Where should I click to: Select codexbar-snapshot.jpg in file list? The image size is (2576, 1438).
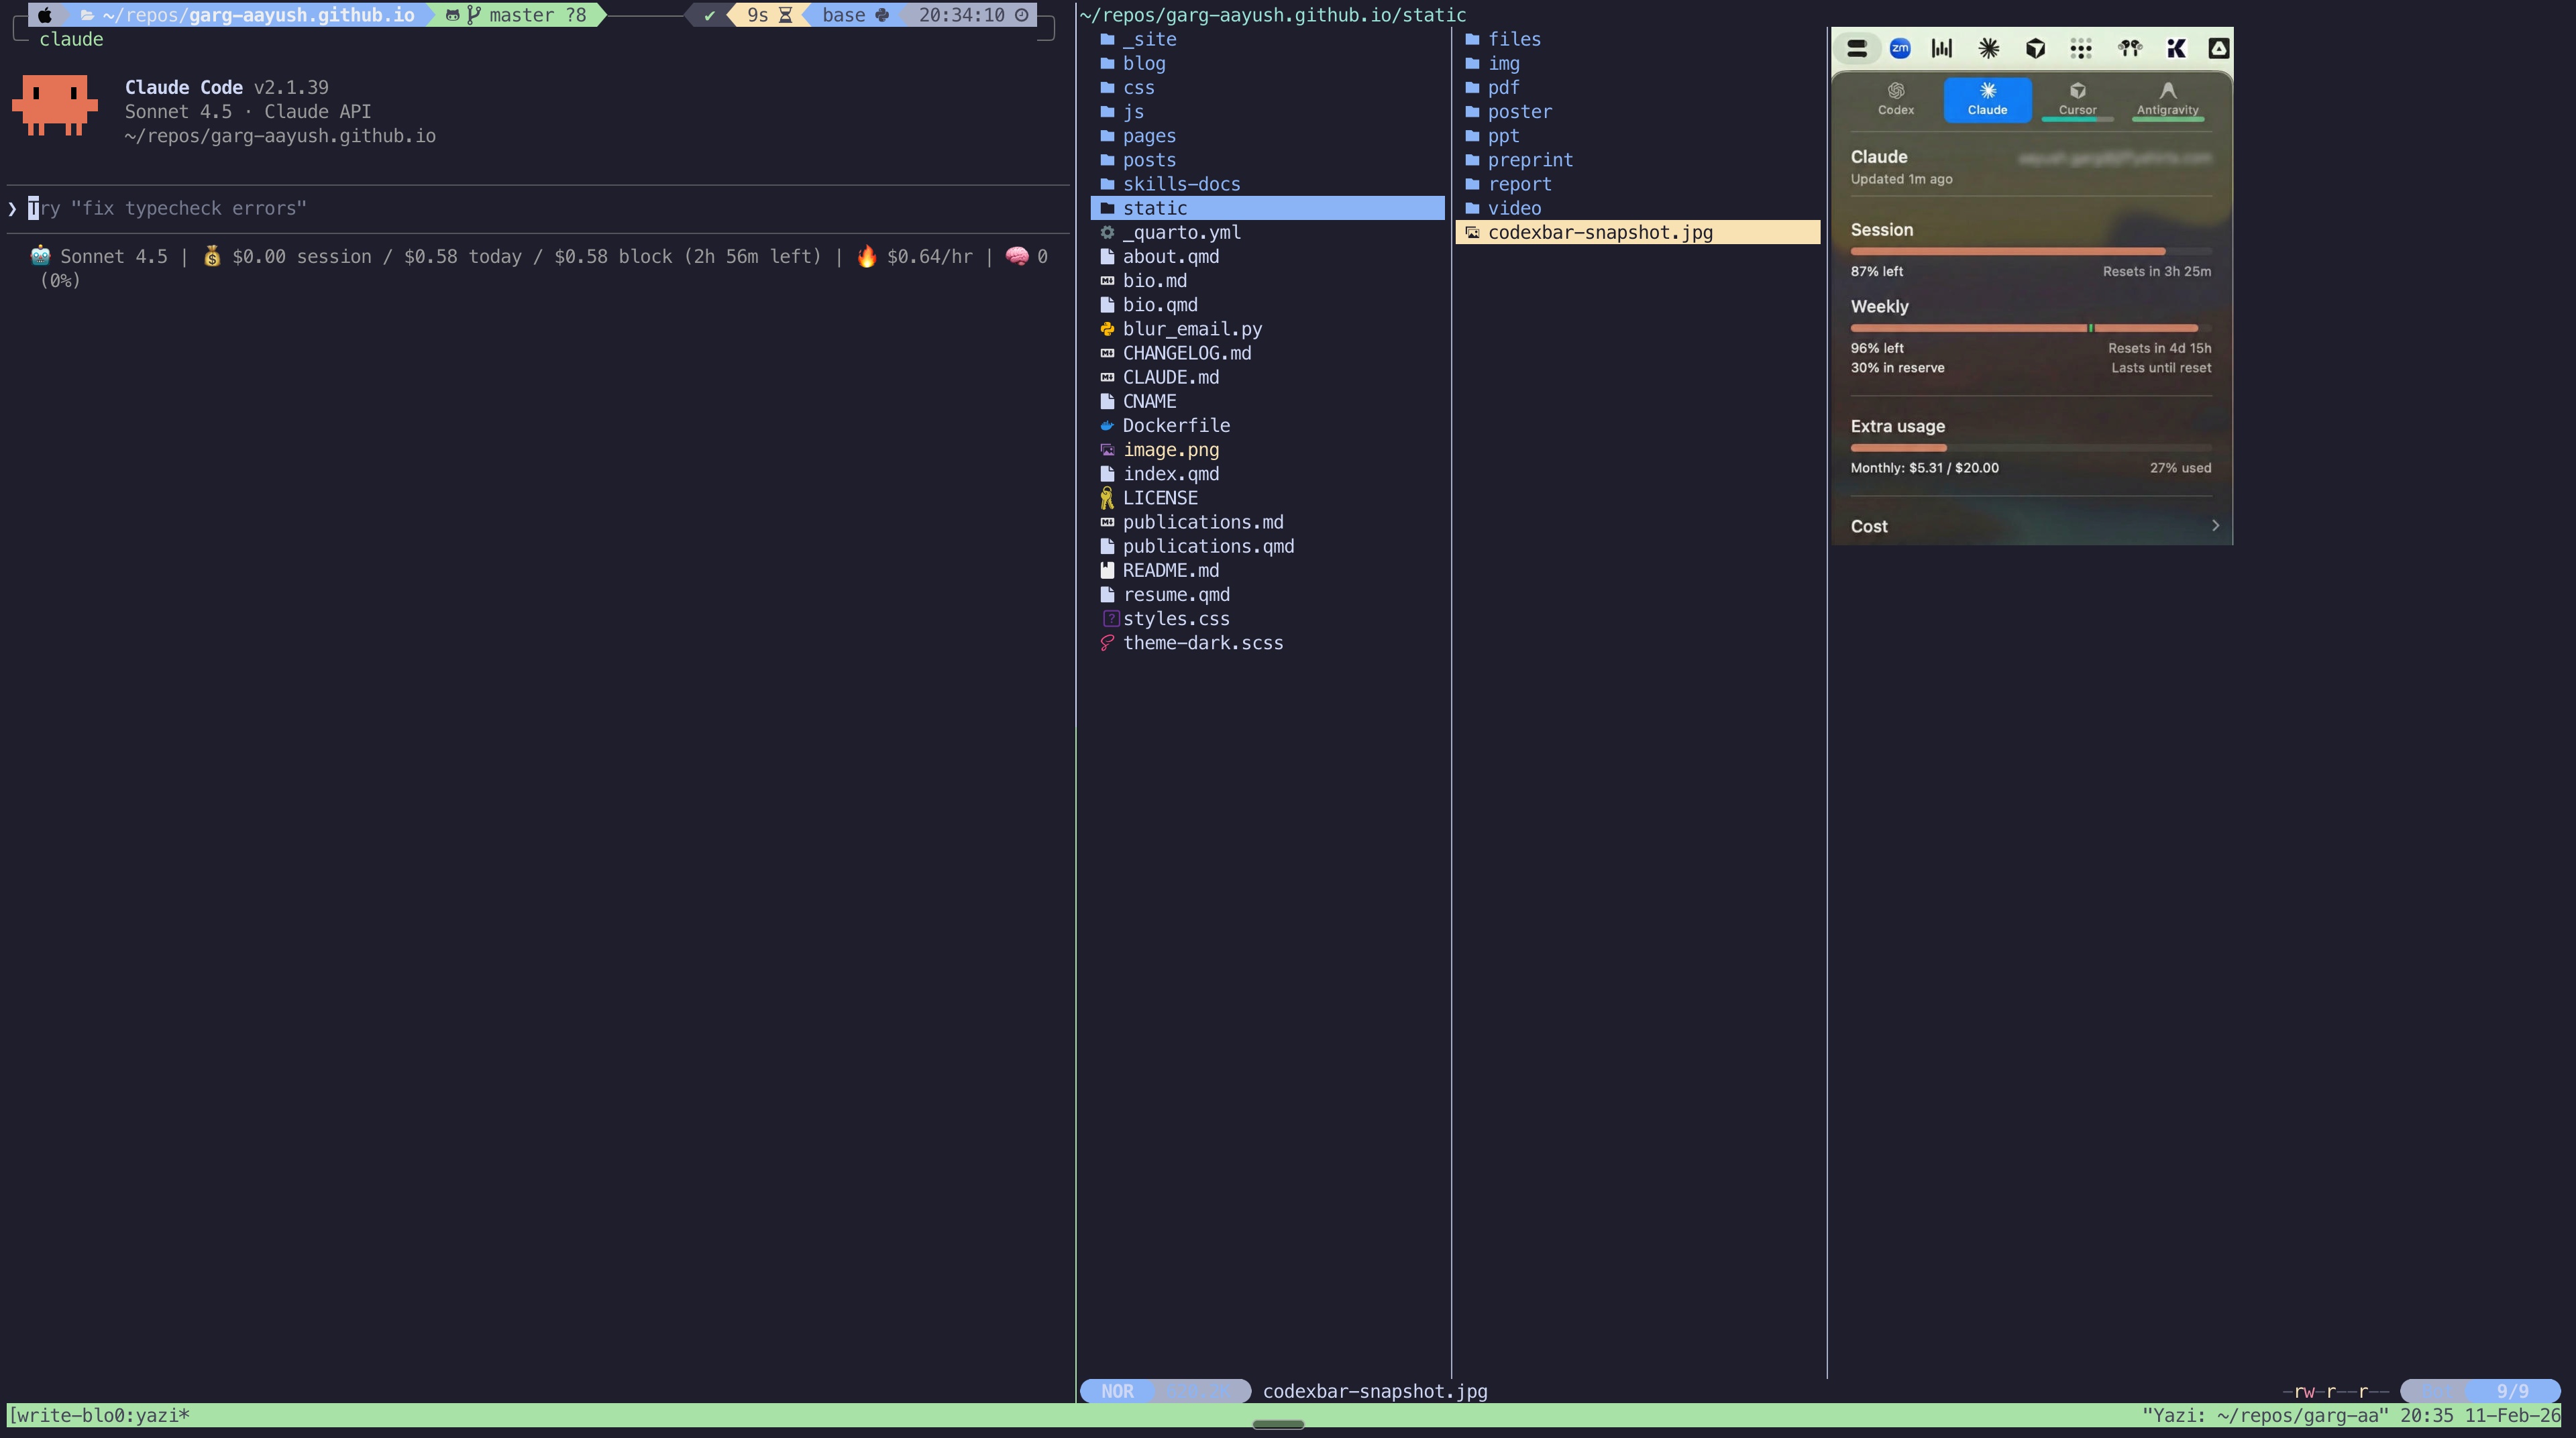(x=1600, y=232)
